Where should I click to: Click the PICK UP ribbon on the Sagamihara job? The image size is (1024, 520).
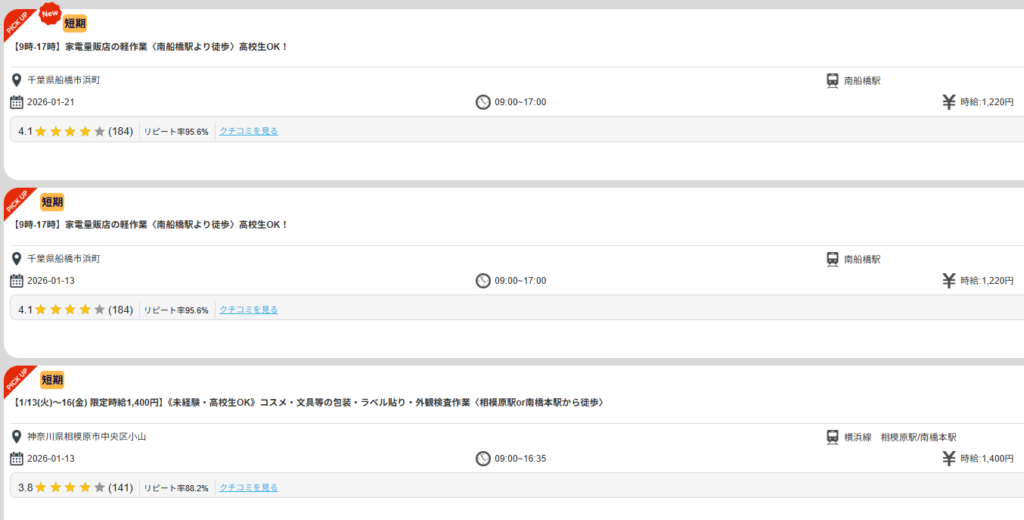(18, 380)
